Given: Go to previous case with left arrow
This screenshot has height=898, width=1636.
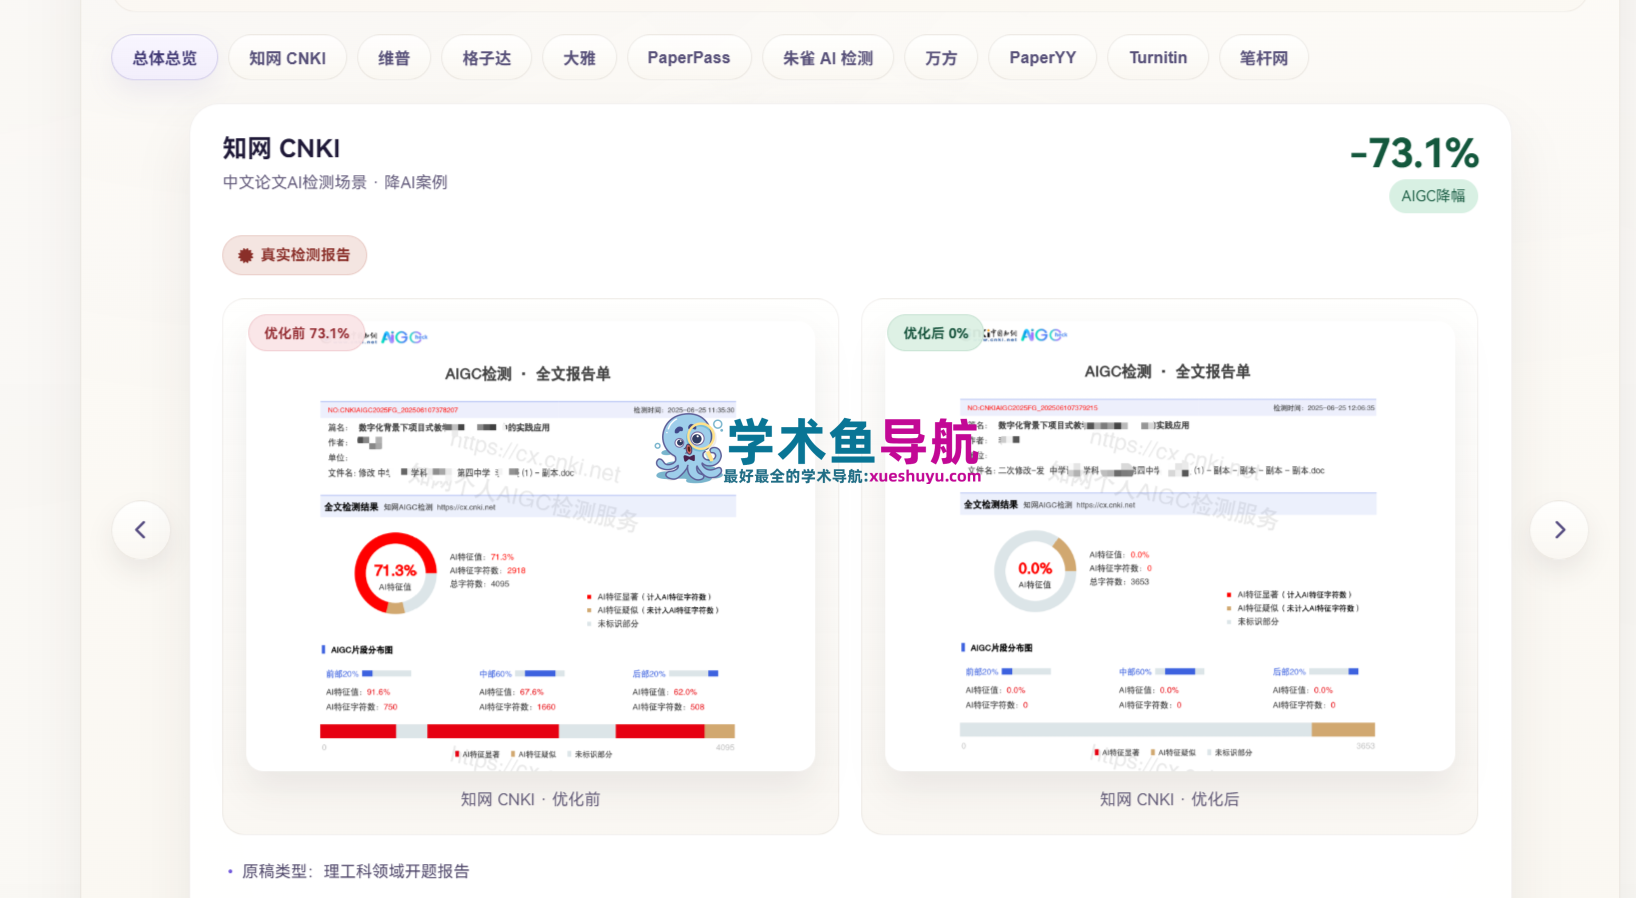Looking at the screenshot, I should [x=141, y=530].
